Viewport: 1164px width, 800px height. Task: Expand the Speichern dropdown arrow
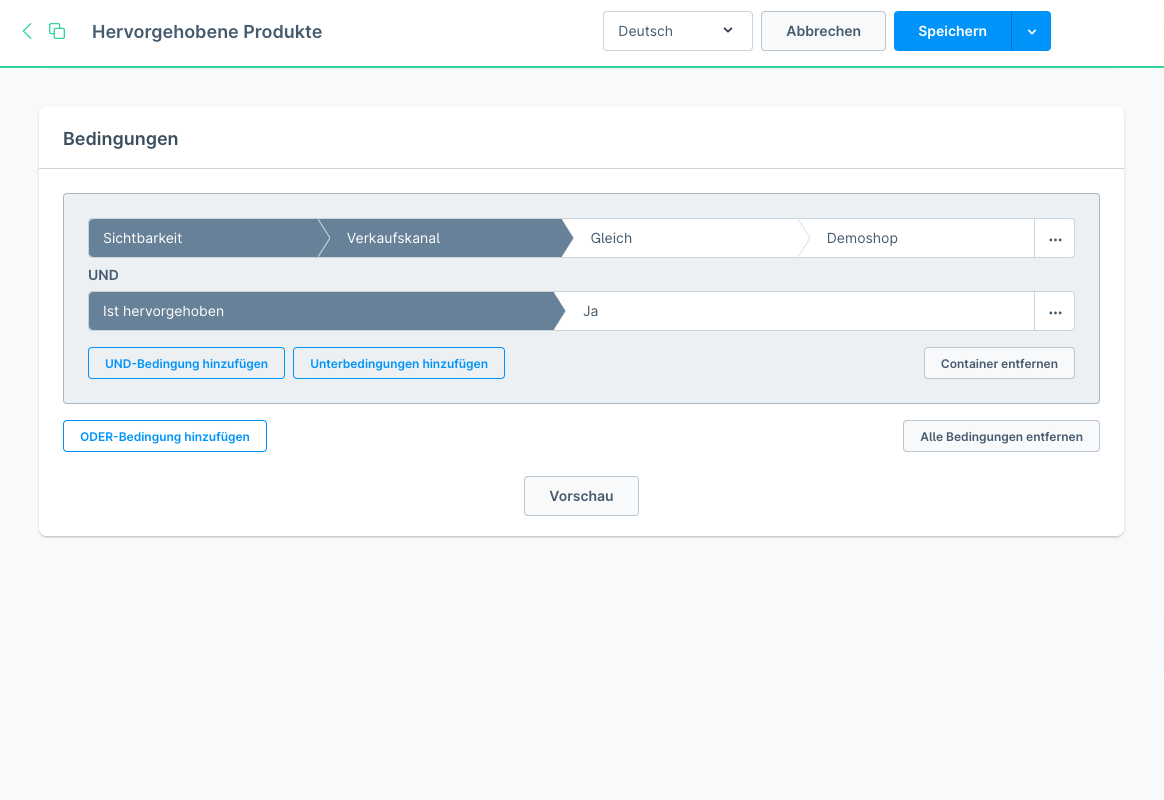click(1031, 31)
